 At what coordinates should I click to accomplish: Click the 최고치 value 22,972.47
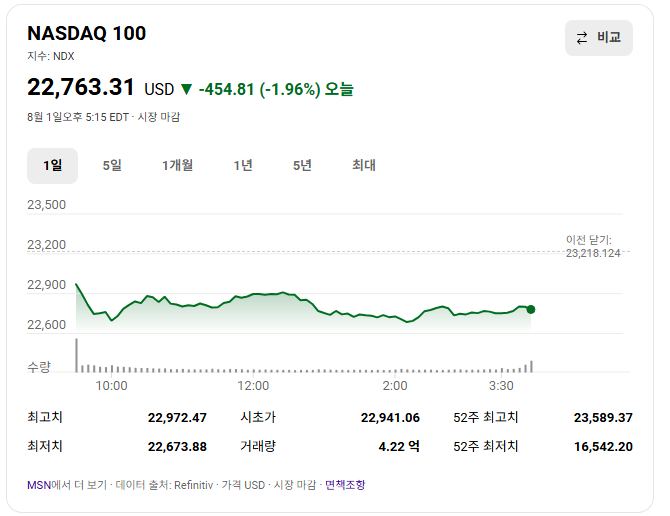point(177,418)
